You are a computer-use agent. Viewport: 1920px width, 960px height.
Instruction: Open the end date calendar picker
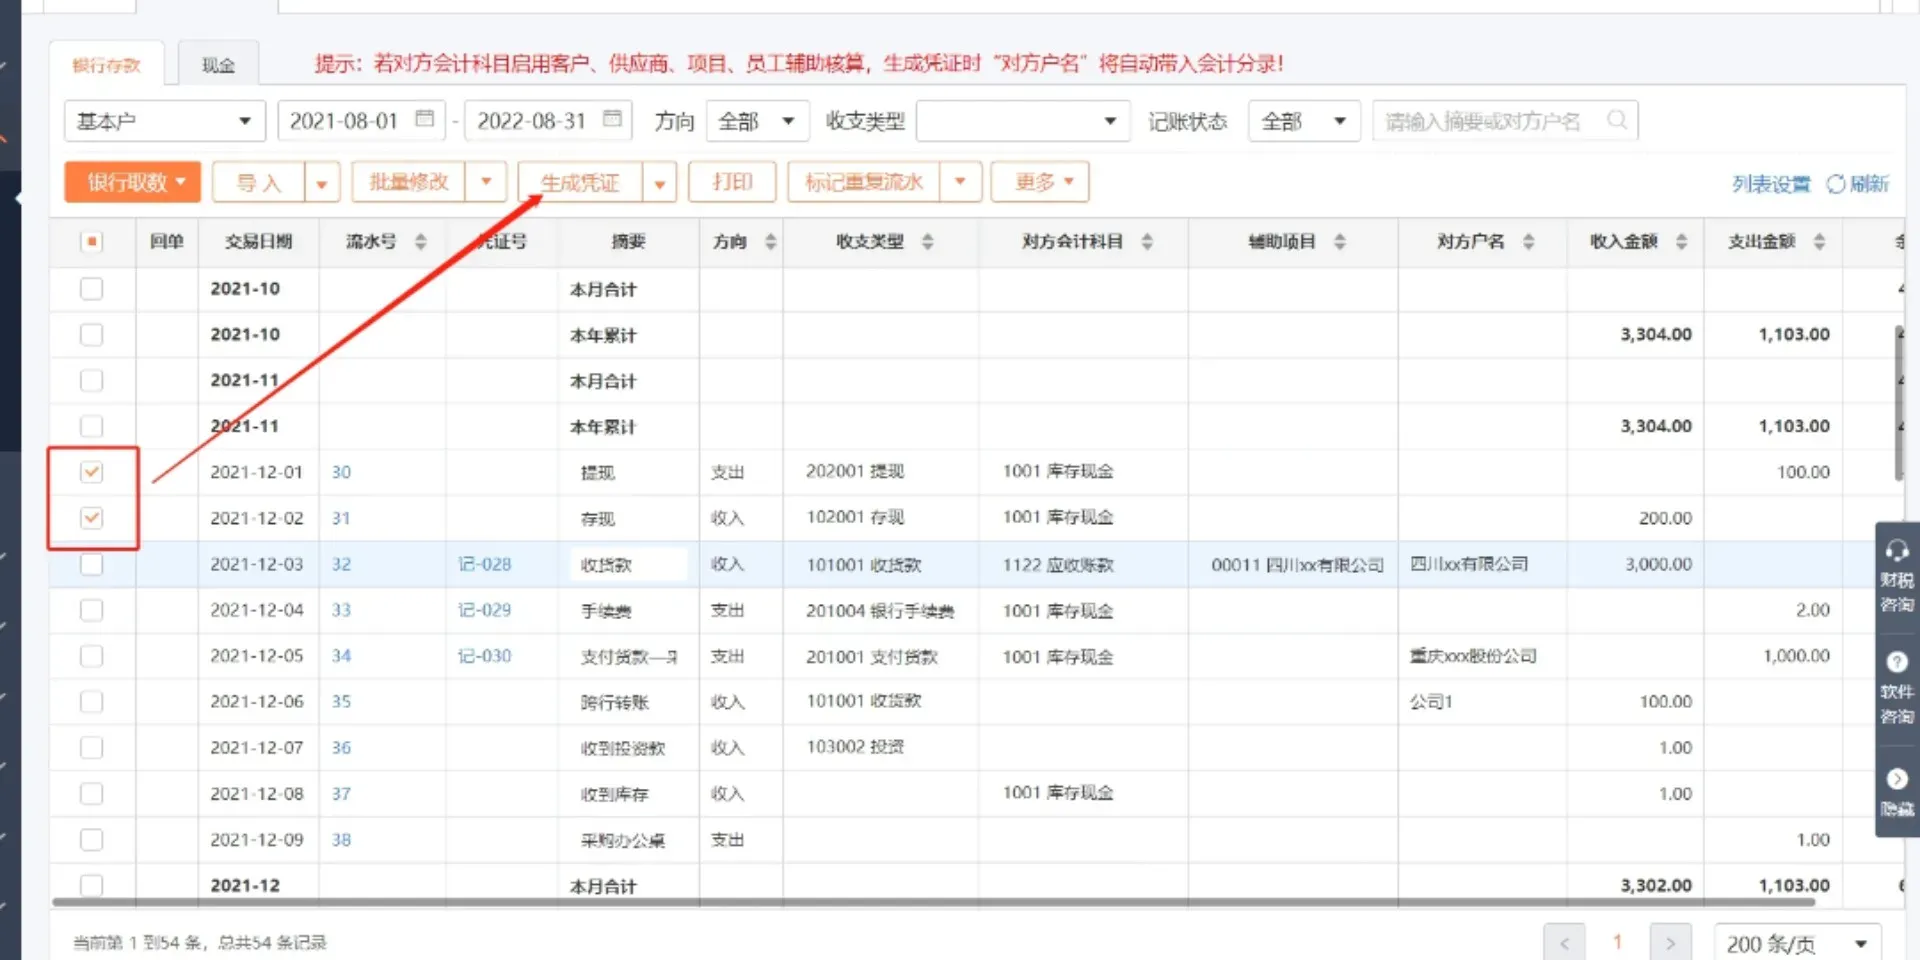tap(613, 119)
